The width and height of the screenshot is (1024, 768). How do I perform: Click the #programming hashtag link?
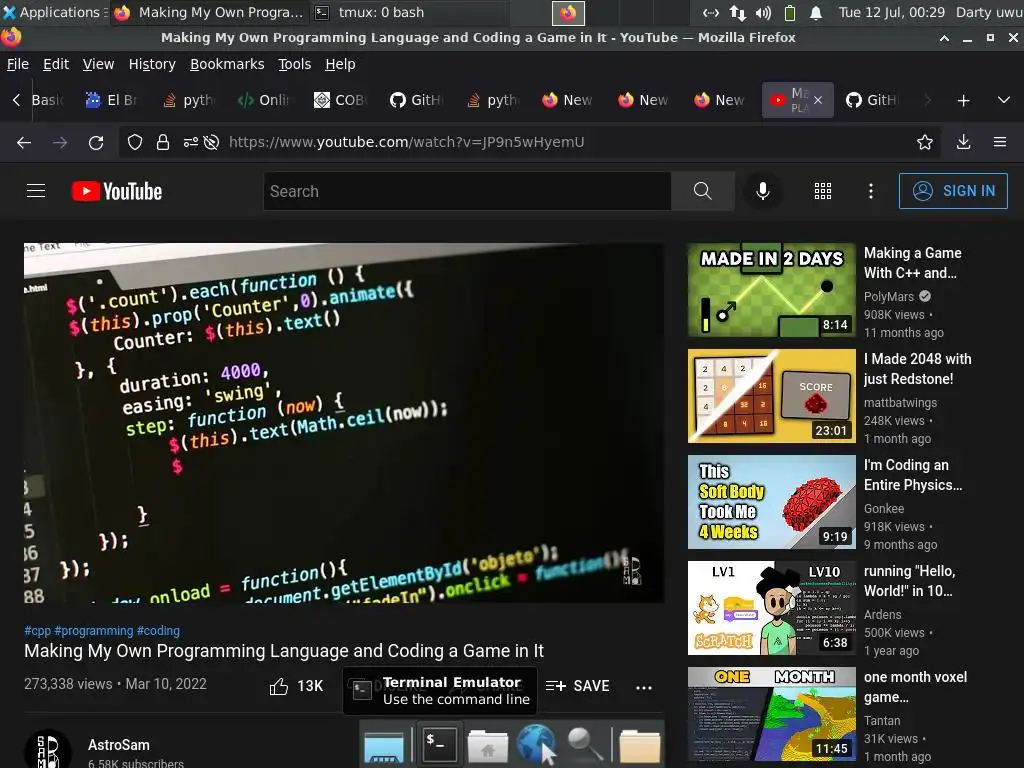click(x=93, y=631)
